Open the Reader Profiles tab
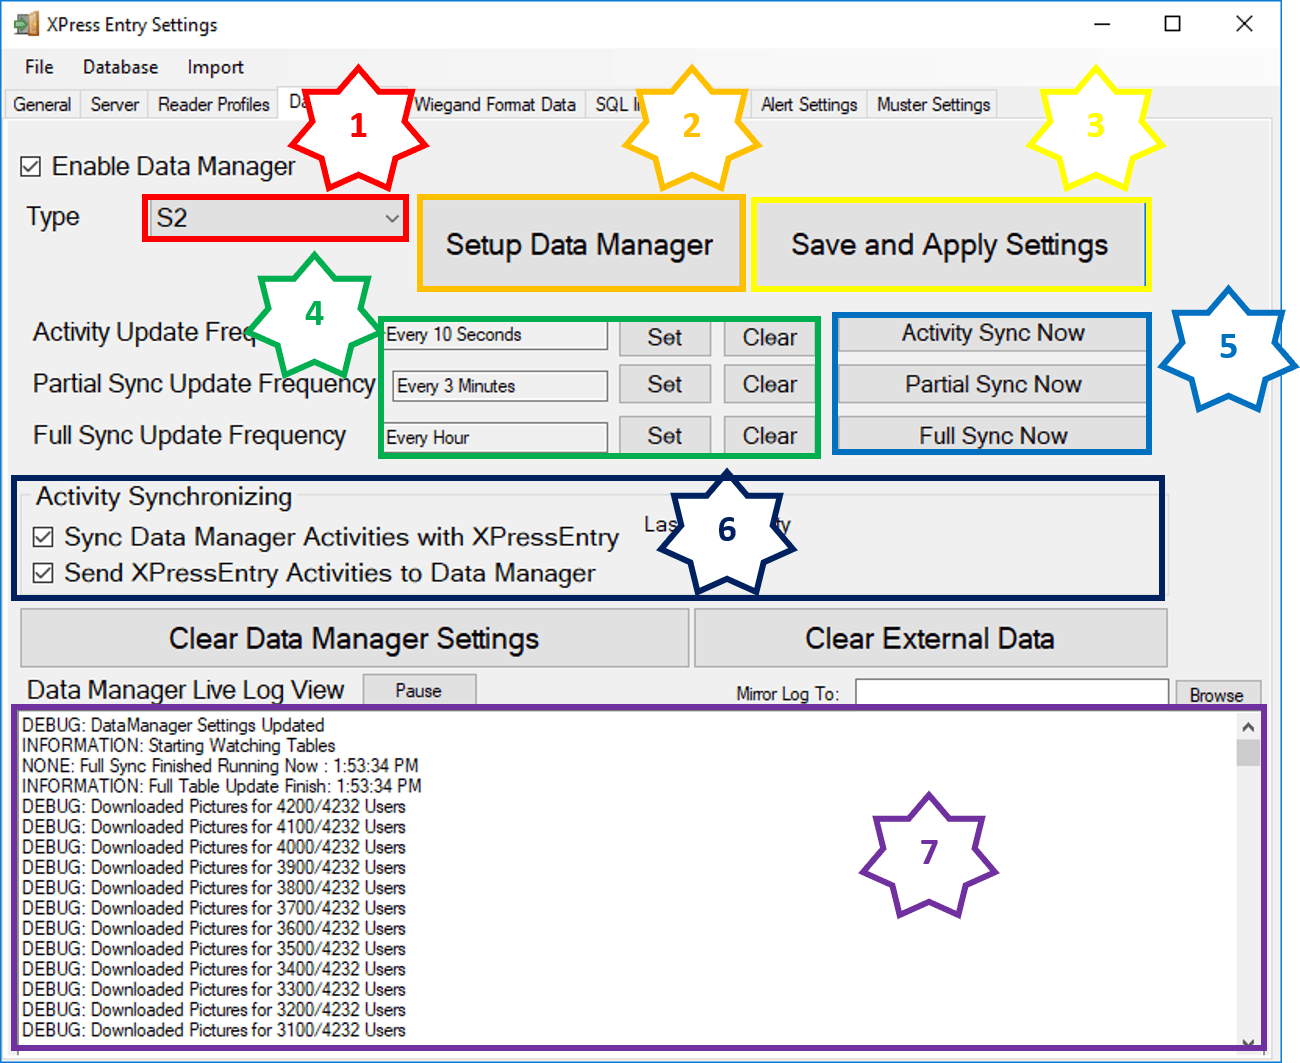The height and width of the screenshot is (1063, 1300). pyautogui.click(x=214, y=104)
